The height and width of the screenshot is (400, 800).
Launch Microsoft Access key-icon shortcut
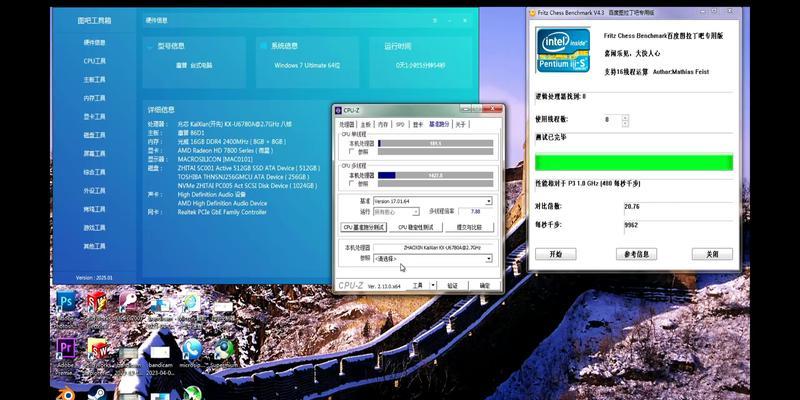[x=128, y=302]
